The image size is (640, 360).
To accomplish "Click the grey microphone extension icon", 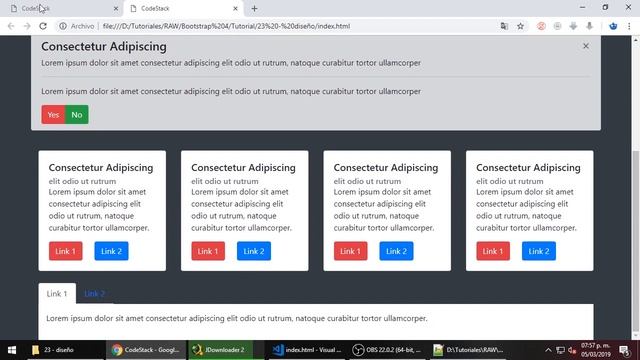I will click(589, 26).
